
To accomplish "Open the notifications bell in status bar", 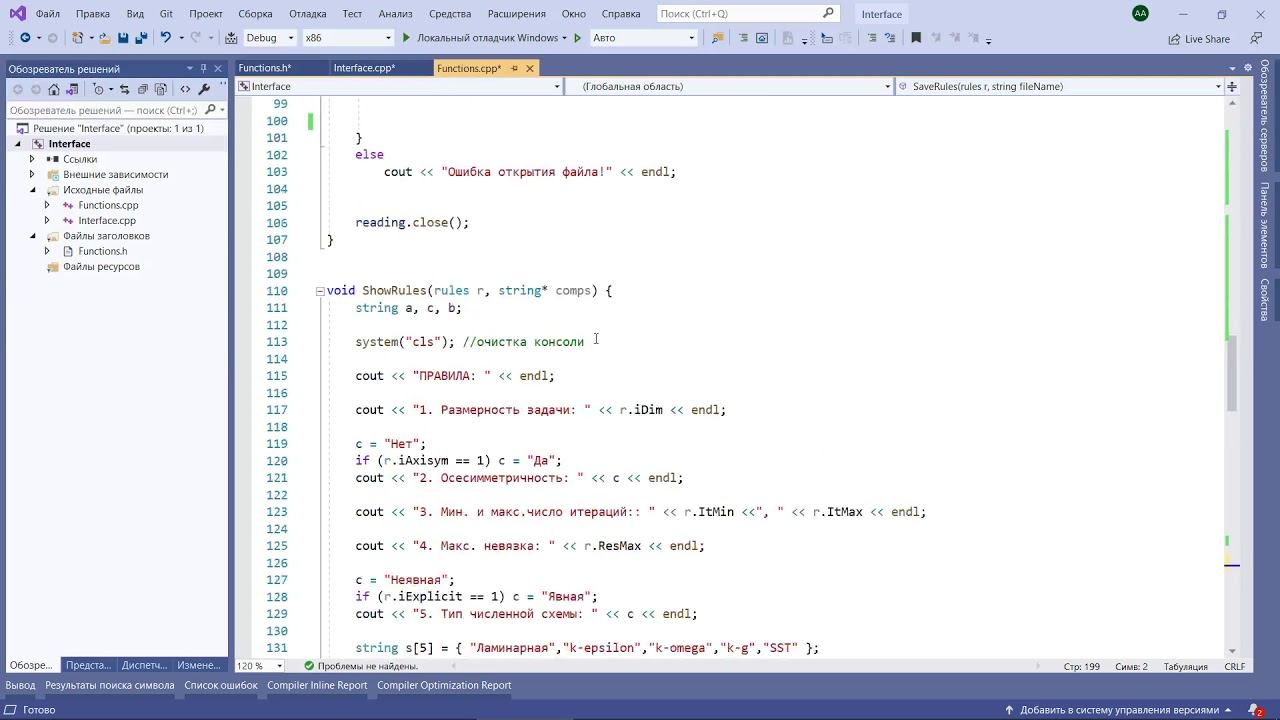I will coord(1256,710).
